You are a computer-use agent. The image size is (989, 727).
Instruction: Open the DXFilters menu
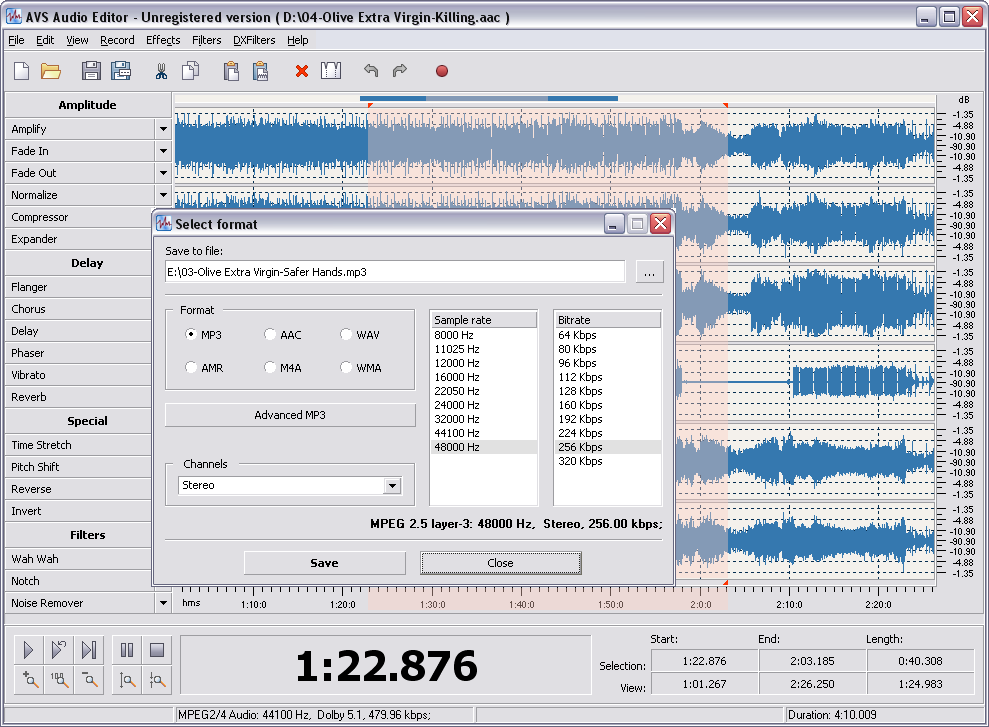coord(254,40)
